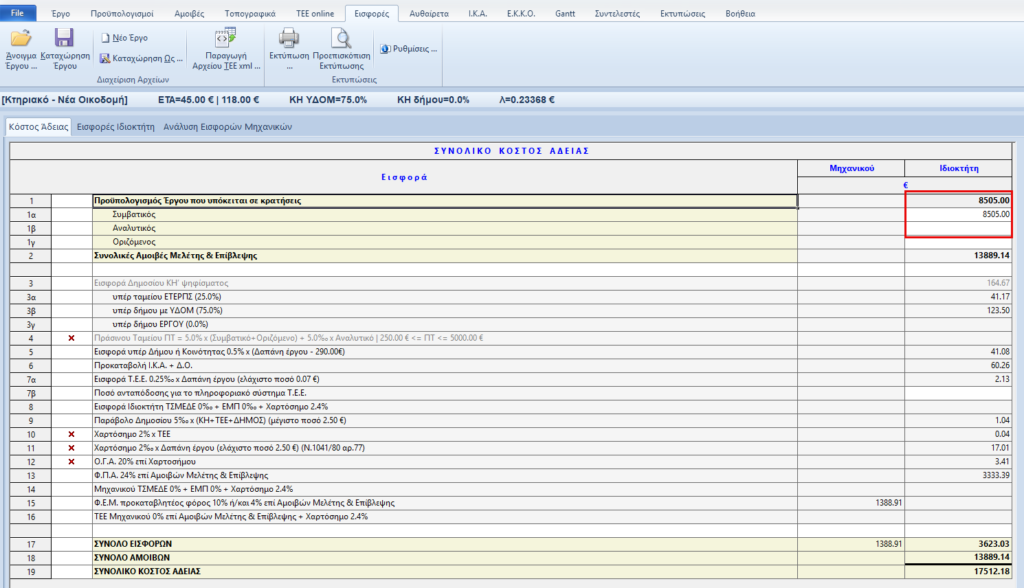The width and height of the screenshot is (1024, 588).
Task: Open the Εισφορές Ιδιοκτήτη tab
Action: [115, 127]
